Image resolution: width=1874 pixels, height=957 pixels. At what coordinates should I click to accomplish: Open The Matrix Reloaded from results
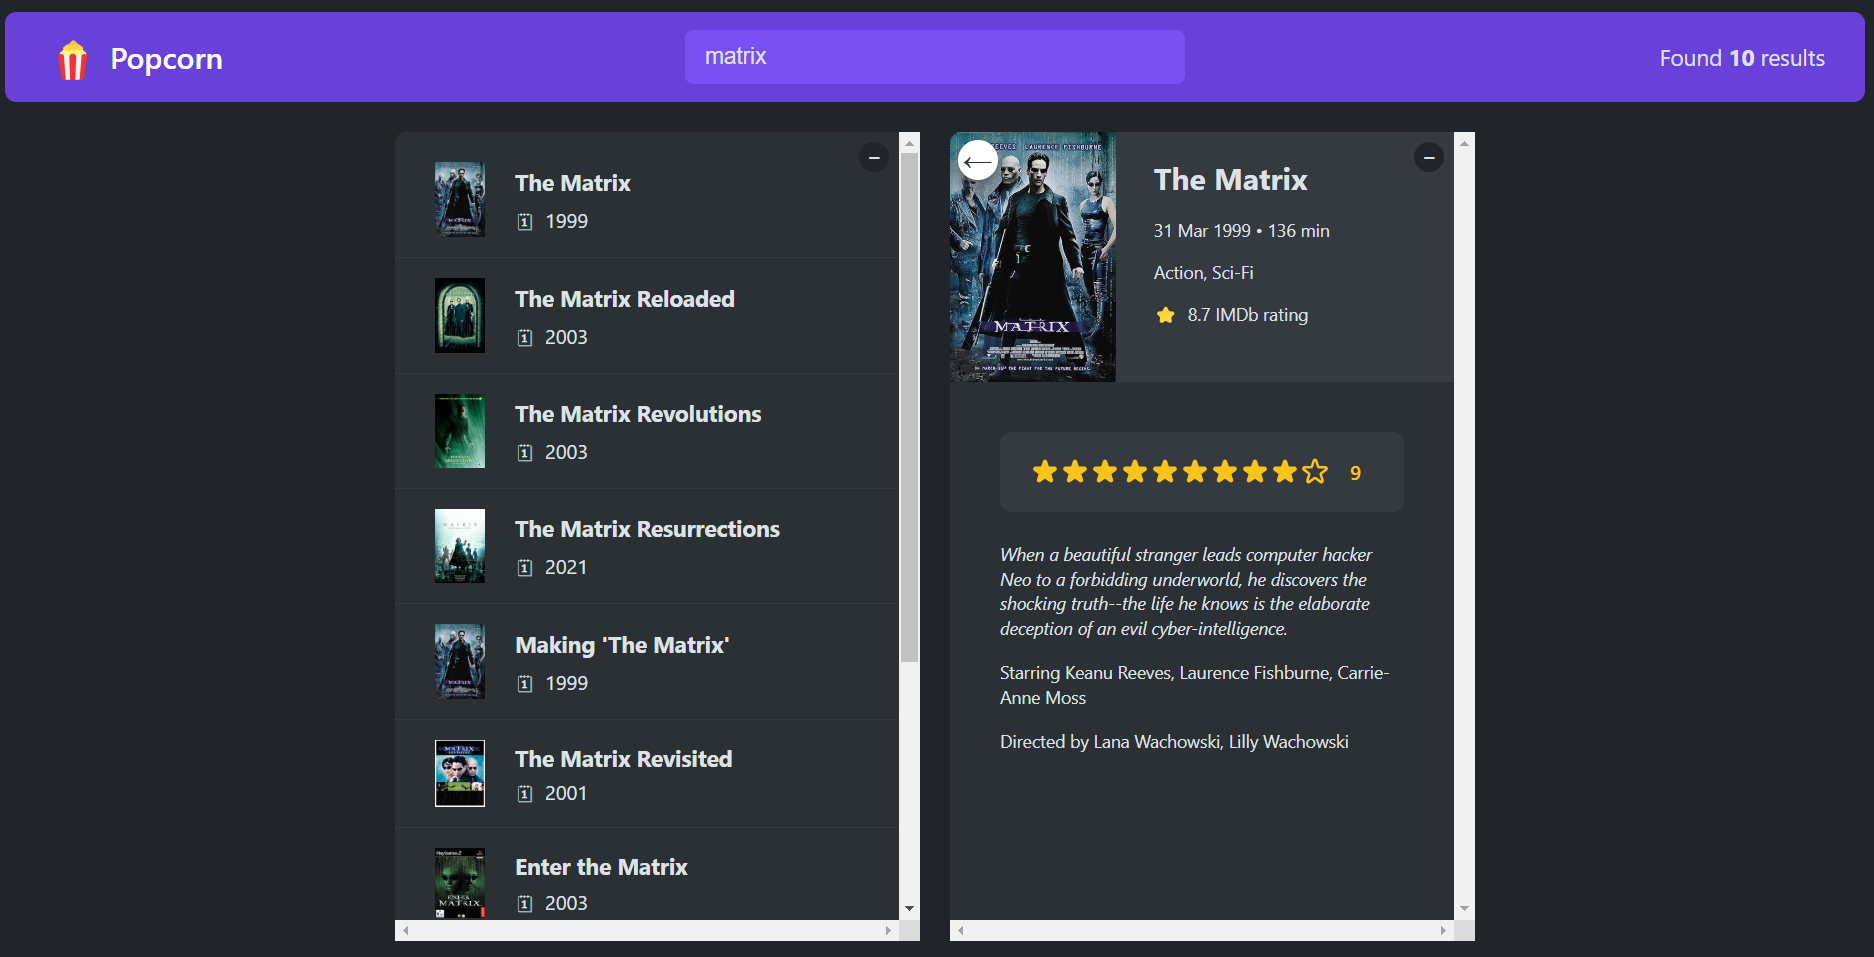pos(624,299)
